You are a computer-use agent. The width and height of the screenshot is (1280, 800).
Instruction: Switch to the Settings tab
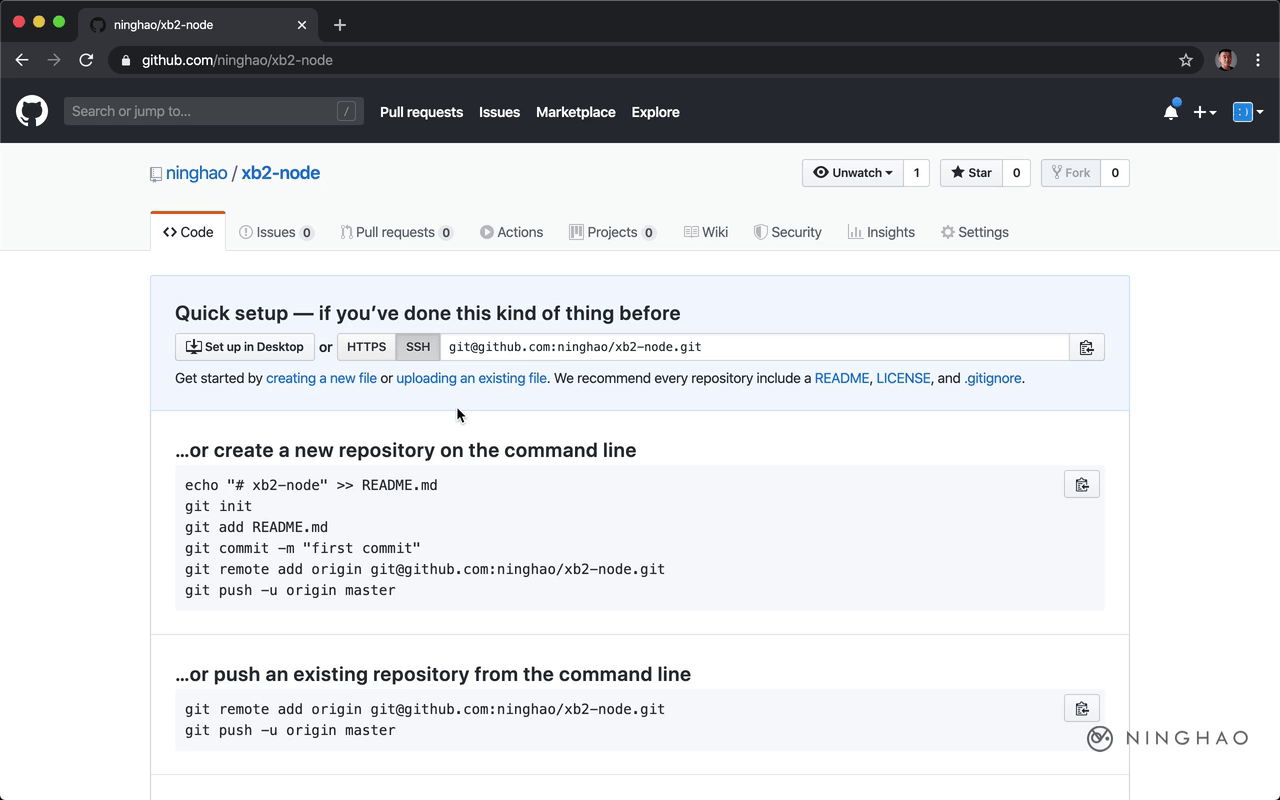pos(974,232)
